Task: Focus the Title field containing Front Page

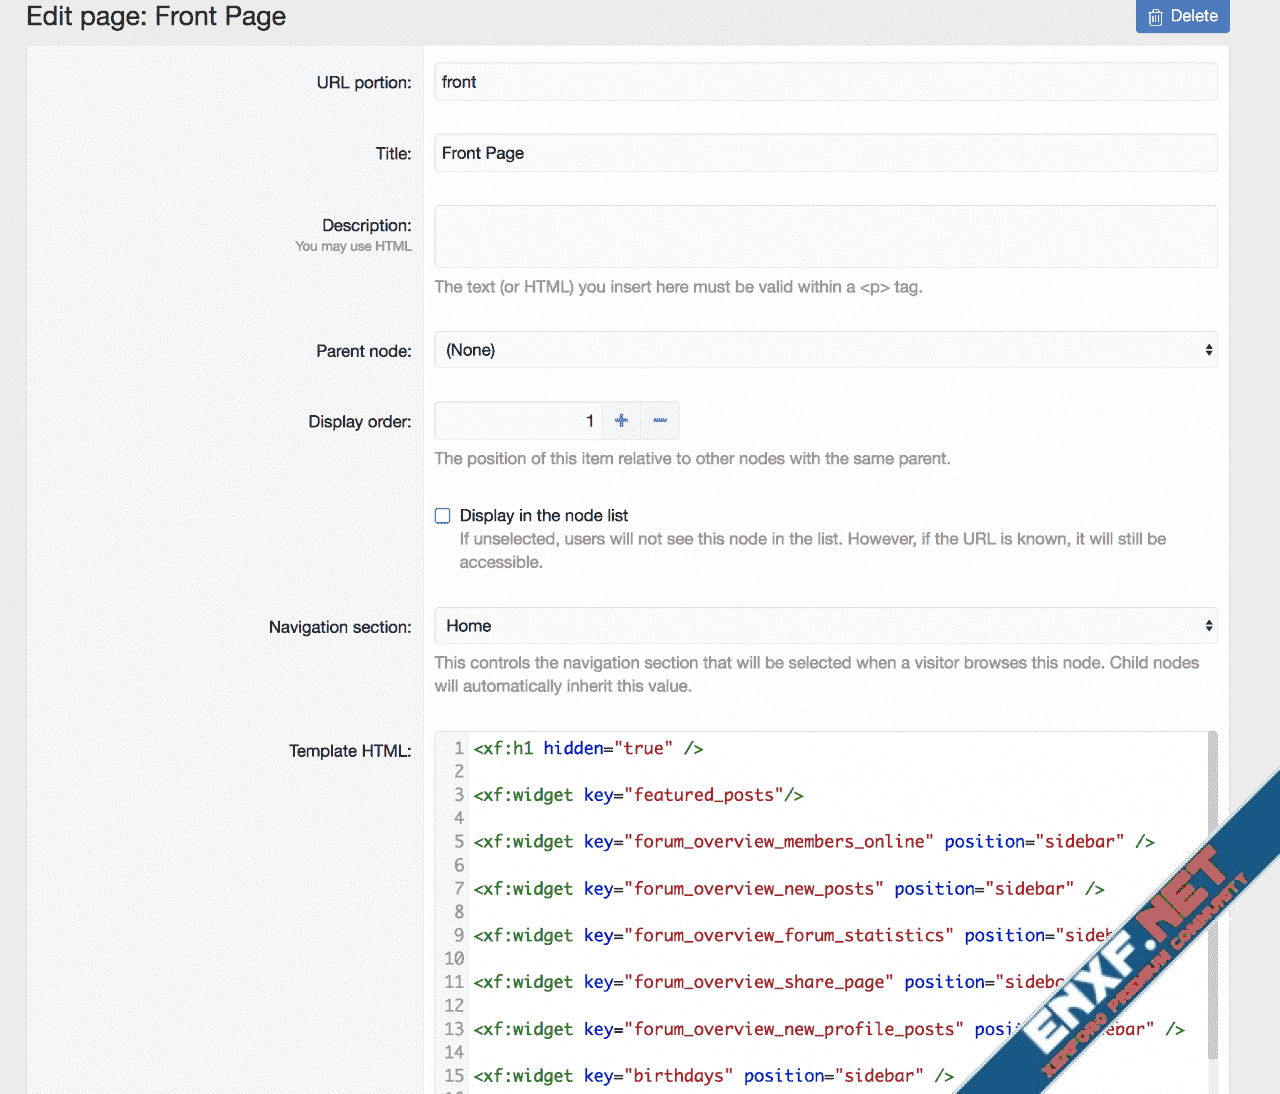Action: coord(825,153)
